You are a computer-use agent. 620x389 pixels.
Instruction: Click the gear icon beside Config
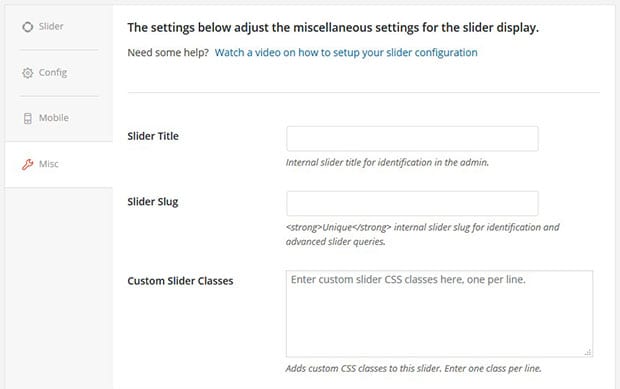coord(28,73)
